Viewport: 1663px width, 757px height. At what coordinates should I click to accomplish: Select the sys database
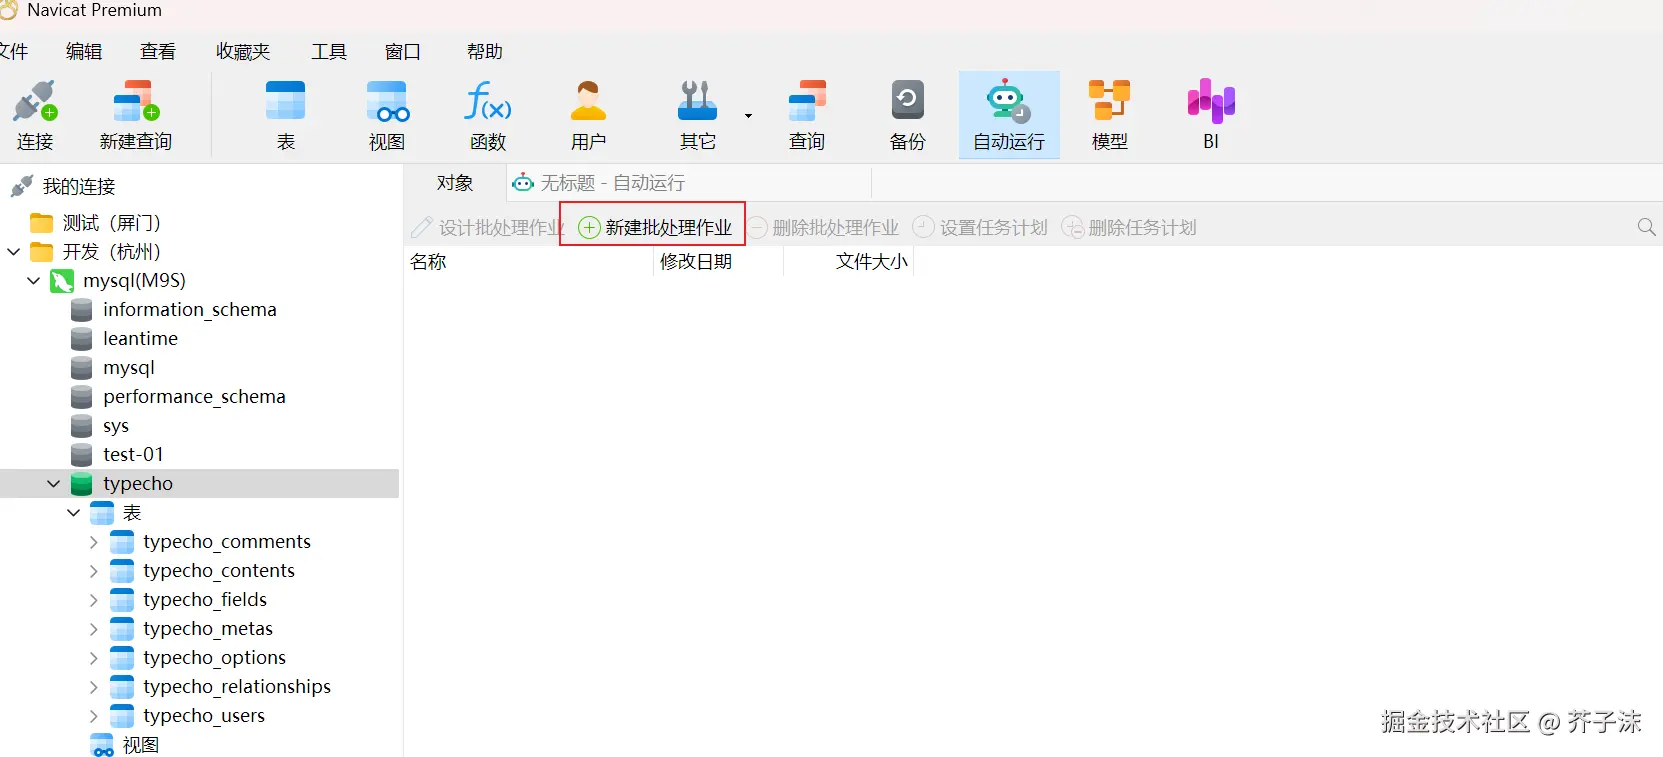tap(115, 426)
